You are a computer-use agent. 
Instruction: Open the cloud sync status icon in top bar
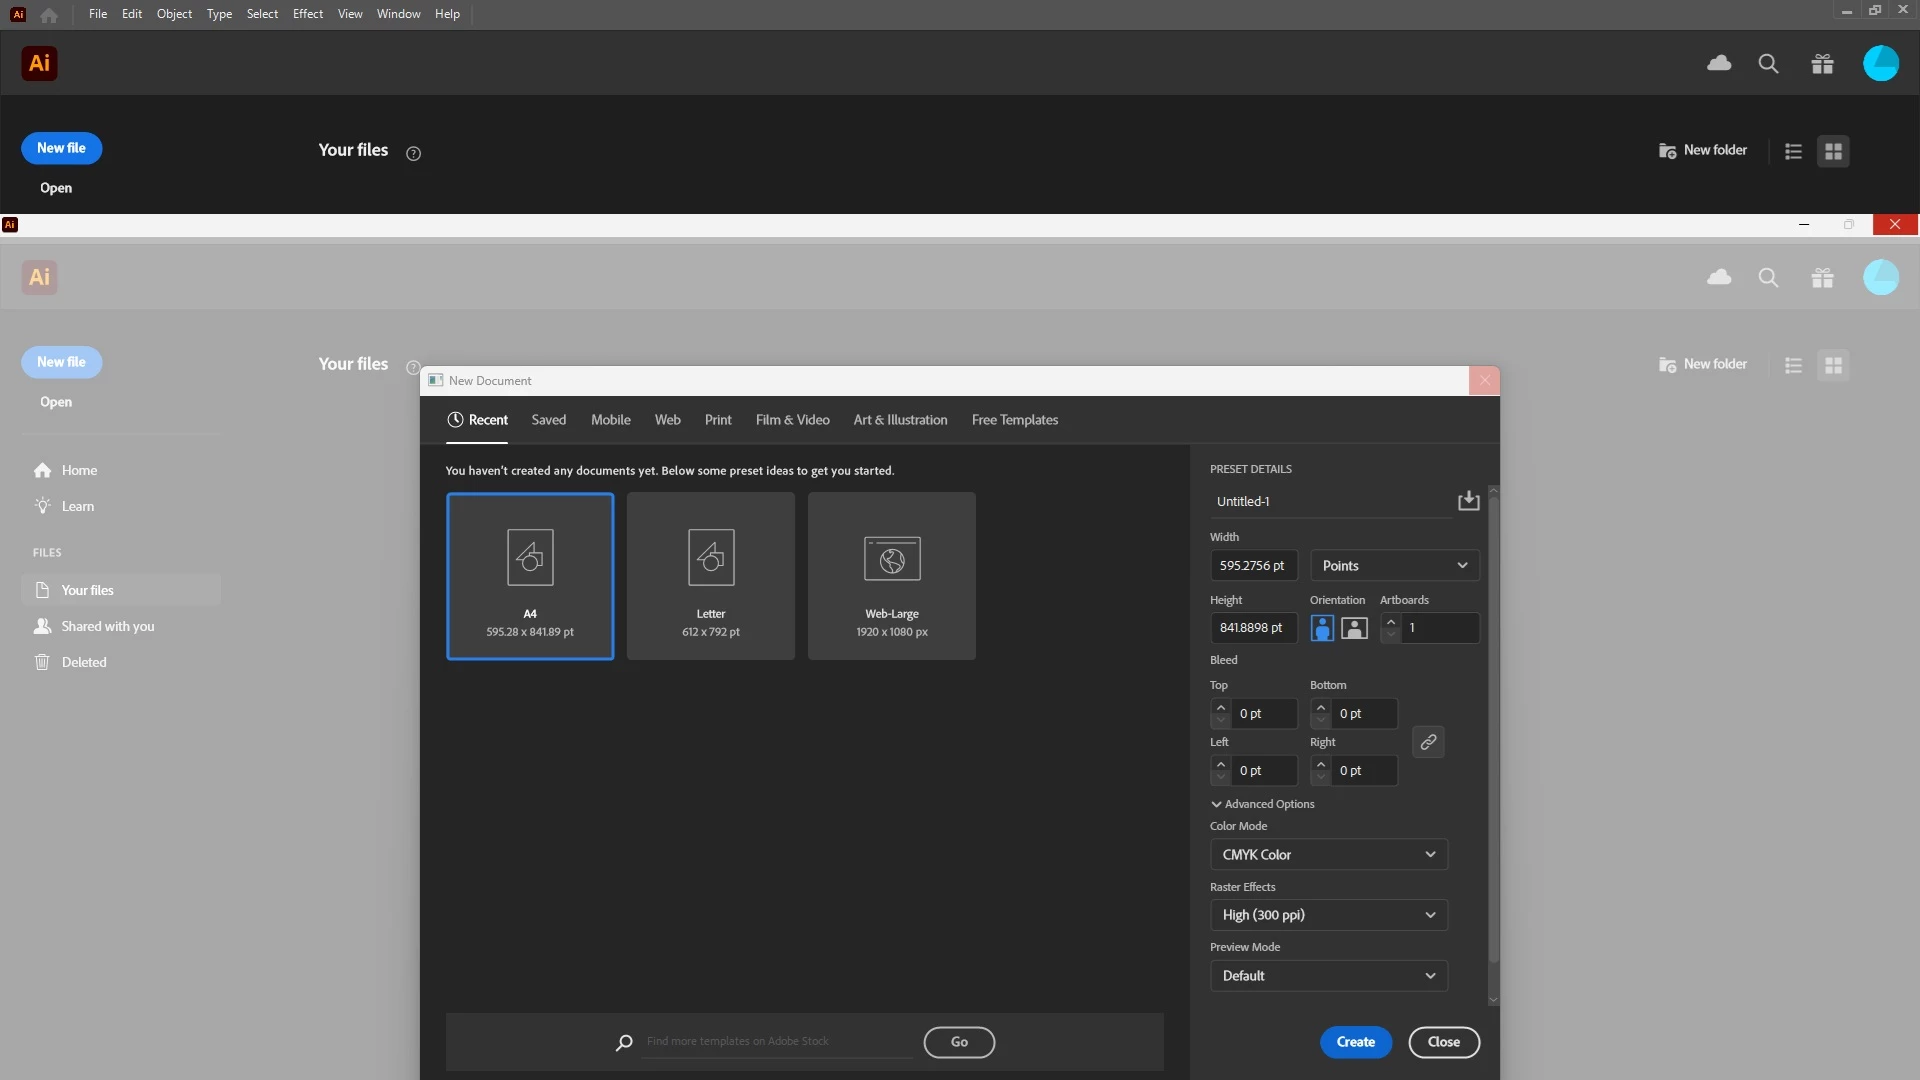1719,64
